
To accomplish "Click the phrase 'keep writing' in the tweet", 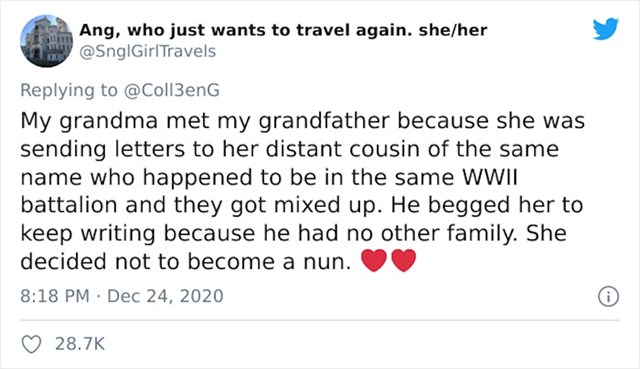I will 88,234.
